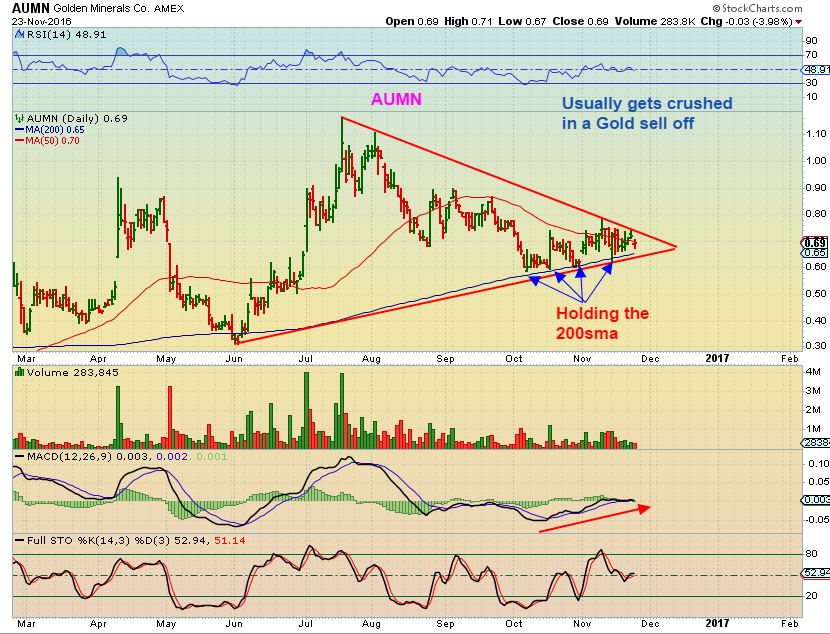Click the MACD legend line marker
830x634 pixels.
(20, 456)
